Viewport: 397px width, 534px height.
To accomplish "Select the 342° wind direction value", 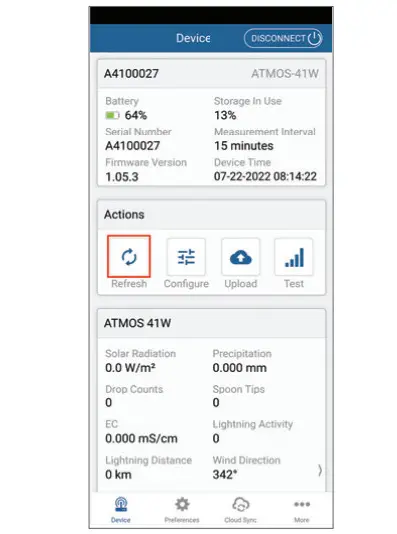I will 225,474.
